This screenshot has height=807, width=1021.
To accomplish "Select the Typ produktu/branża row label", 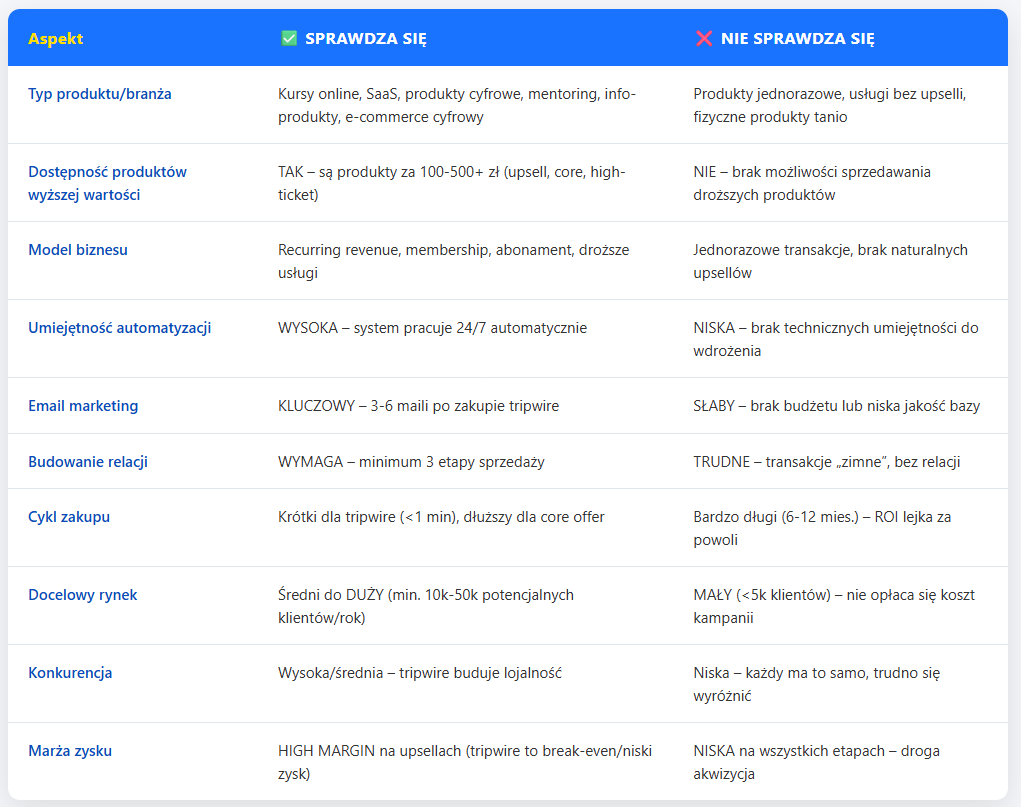I will pyautogui.click(x=100, y=94).
